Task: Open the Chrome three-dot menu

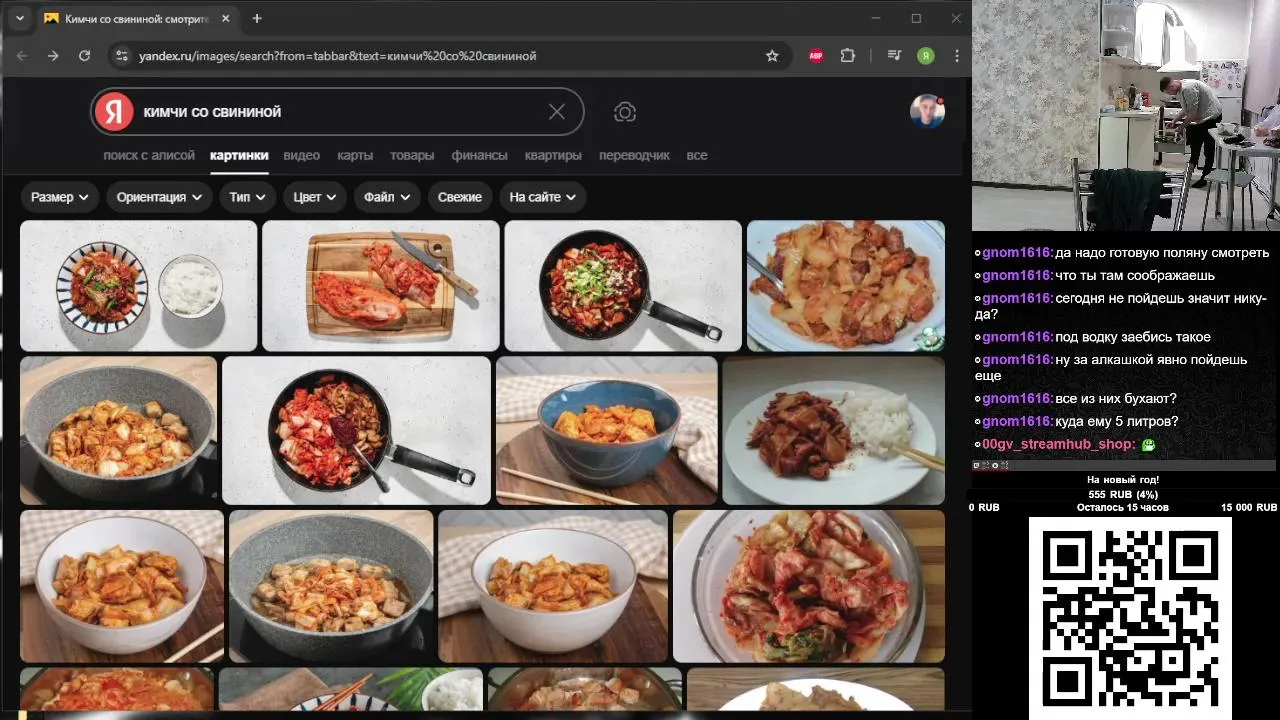Action: 957,56
